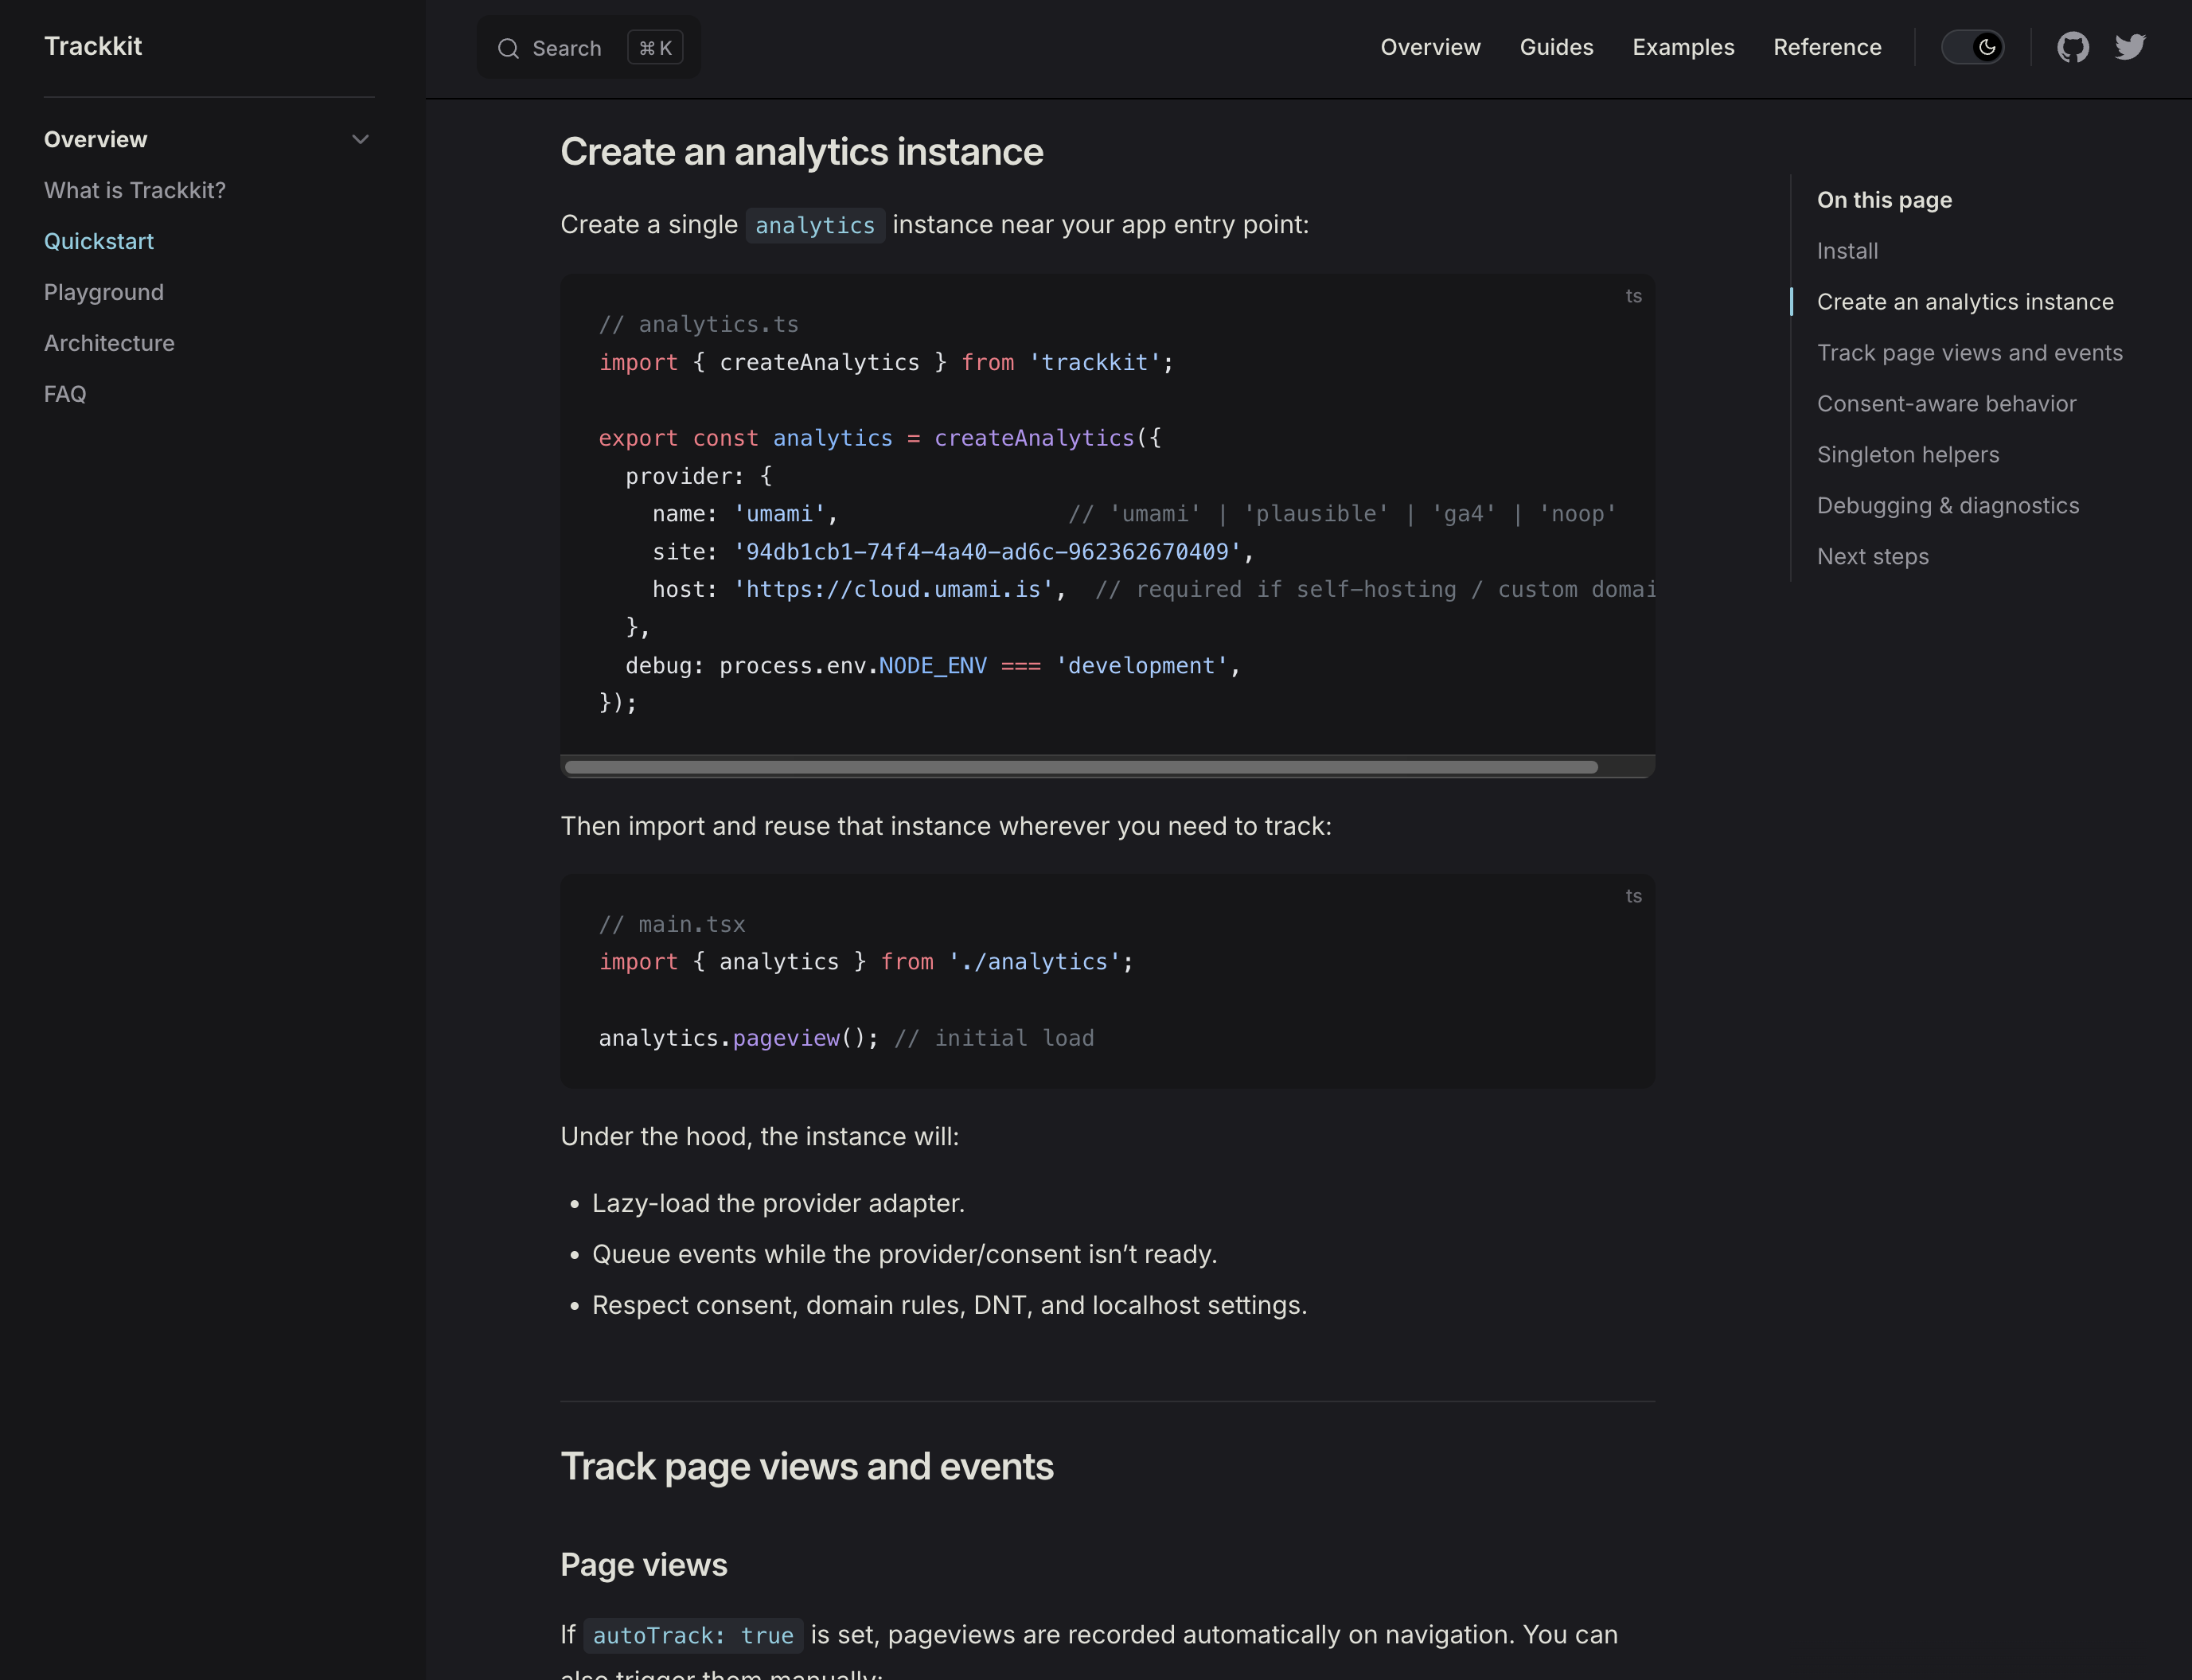
Task: Open the Guides navigation menu
Action: (x=1556, y=47)
